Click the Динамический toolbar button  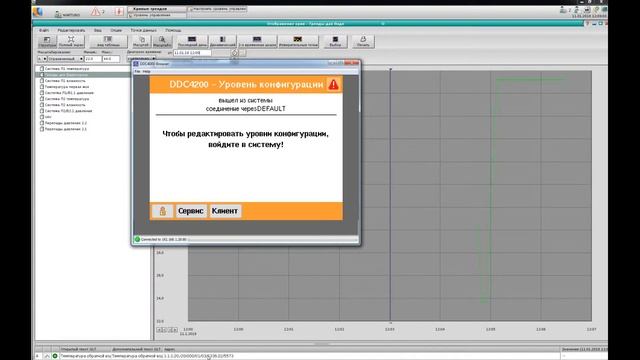point(223,41)
